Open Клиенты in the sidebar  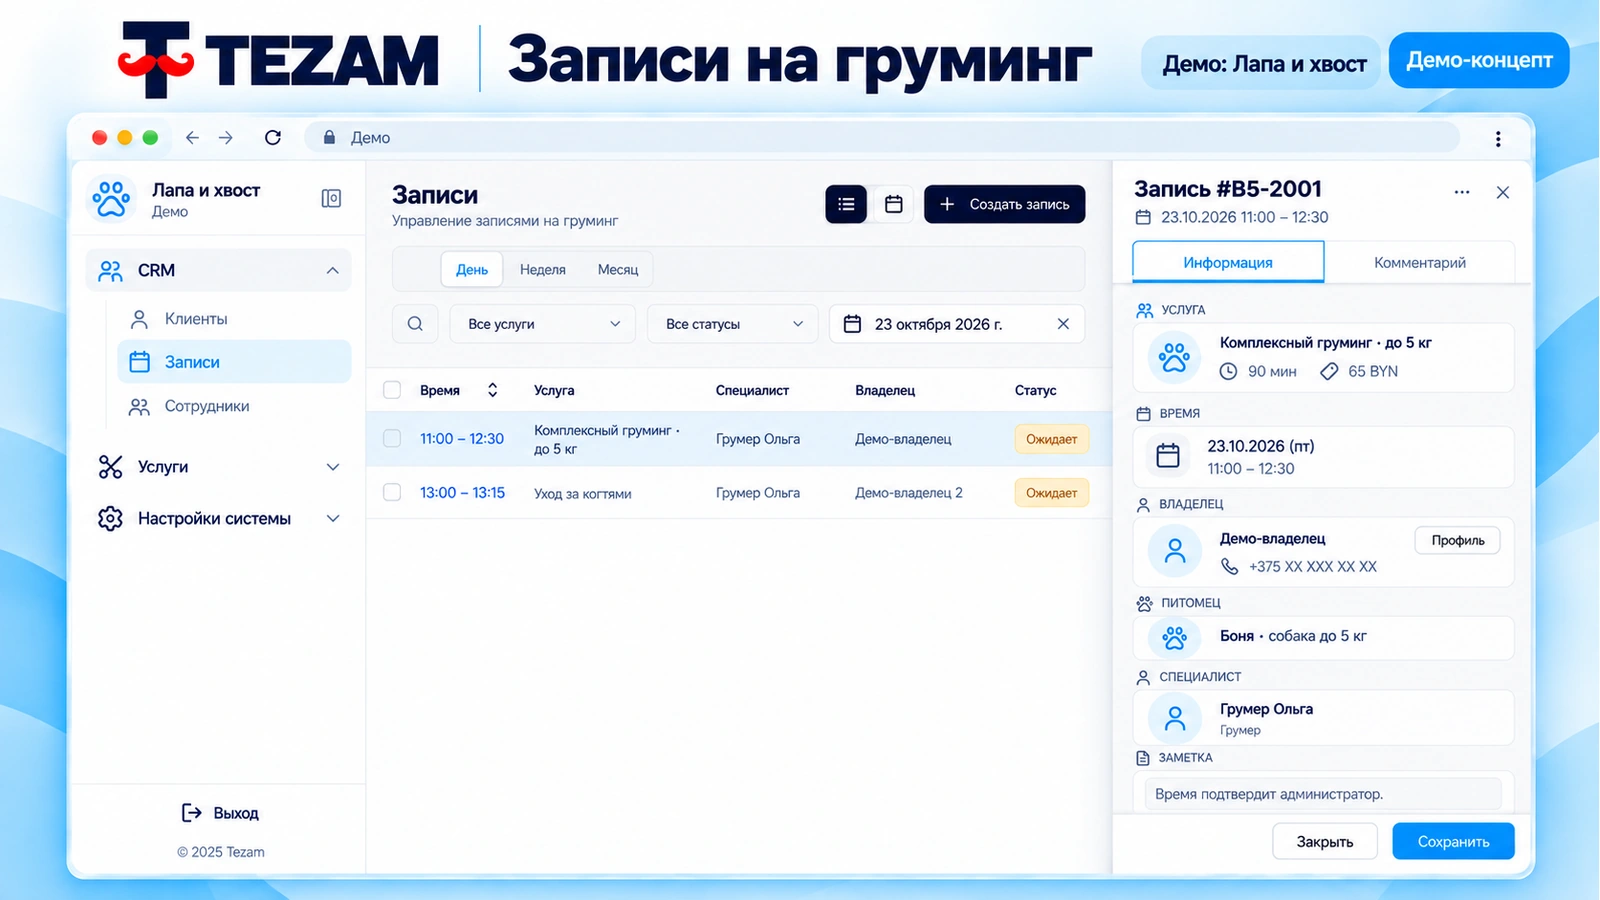(234, 319)
